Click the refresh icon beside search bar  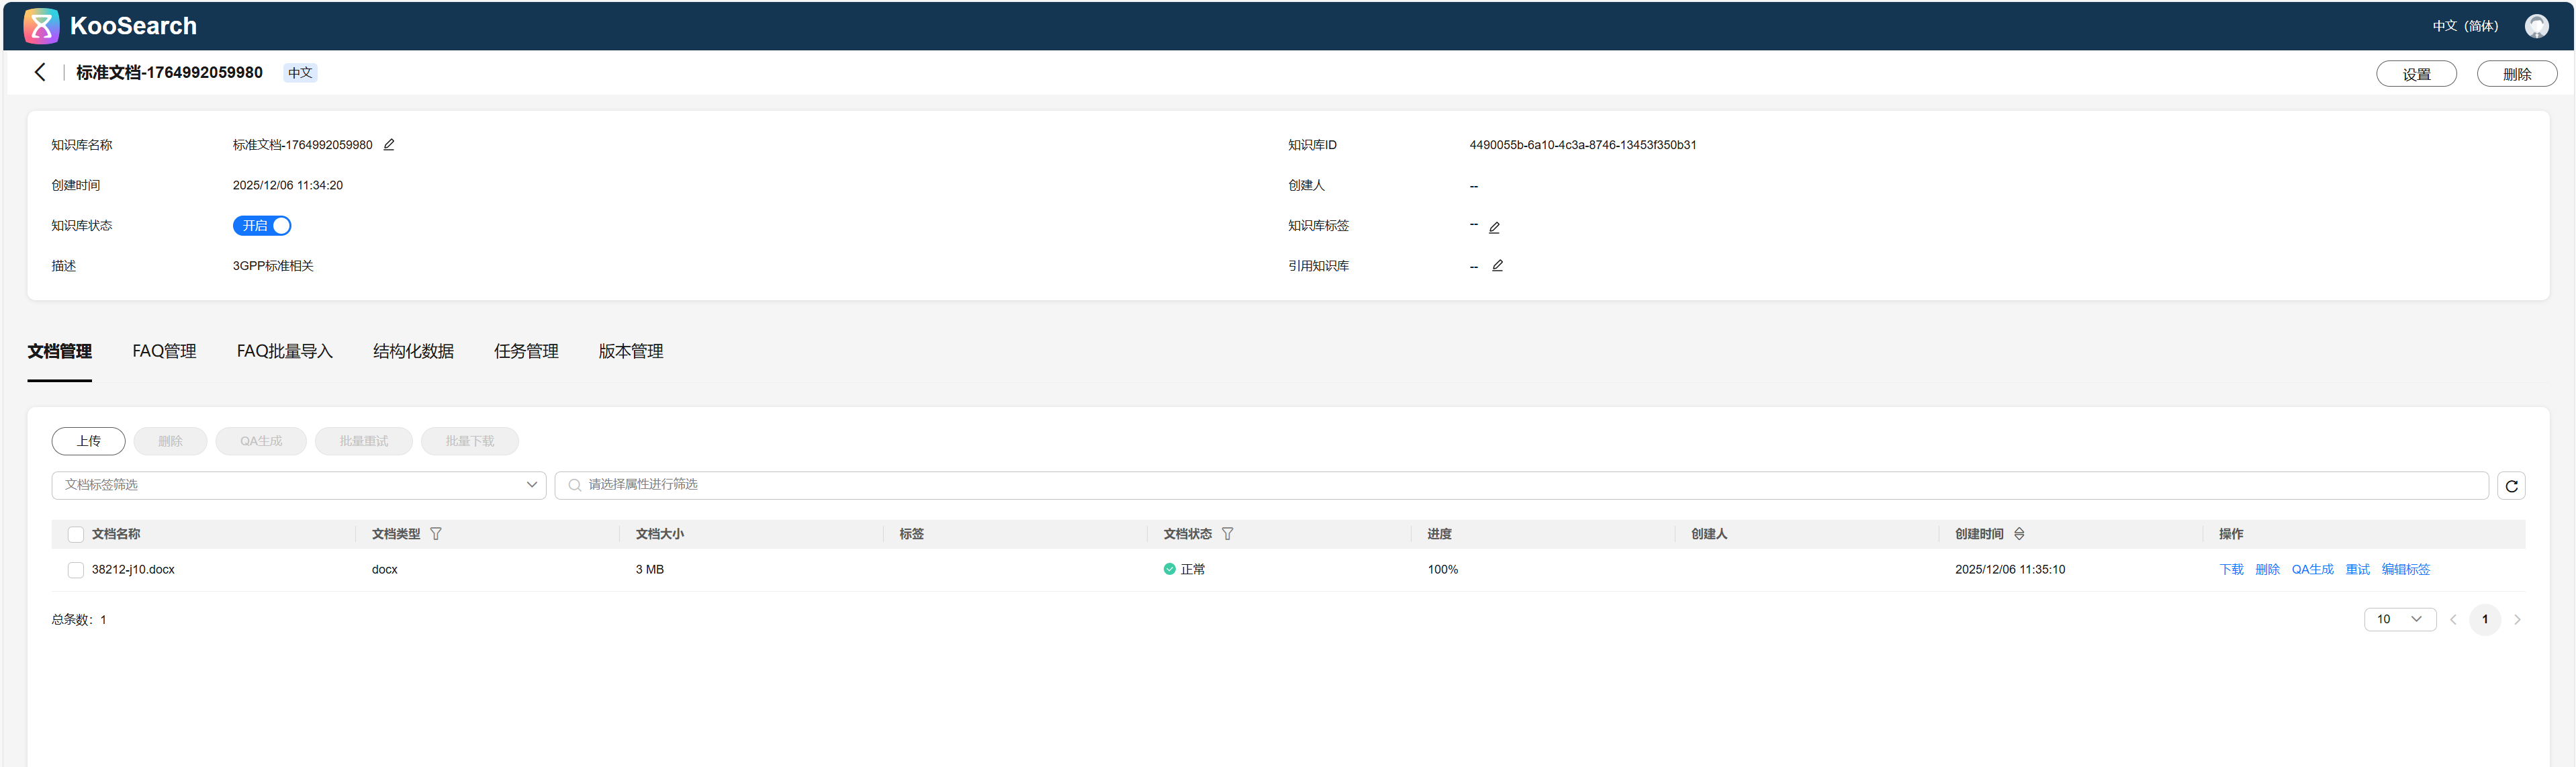tap(2511, 486)
